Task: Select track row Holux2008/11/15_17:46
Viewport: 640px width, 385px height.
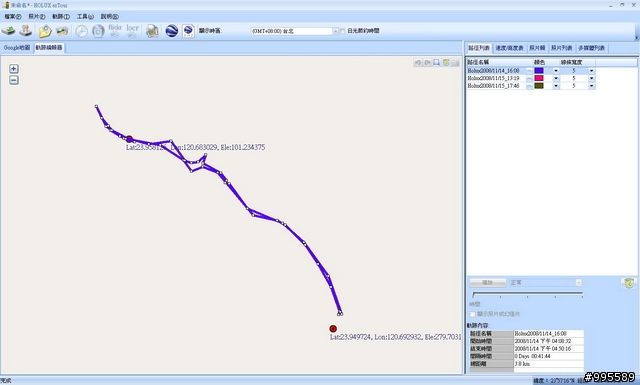Action: [x=531, y=86]
